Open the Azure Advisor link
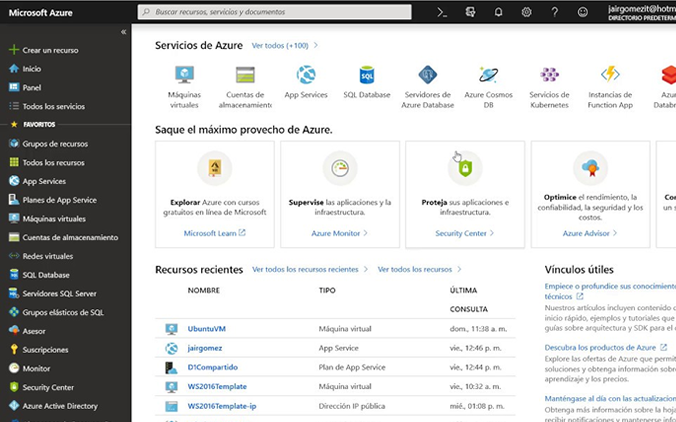This screenshot has width=676, height=422. [x=590, y=233]
